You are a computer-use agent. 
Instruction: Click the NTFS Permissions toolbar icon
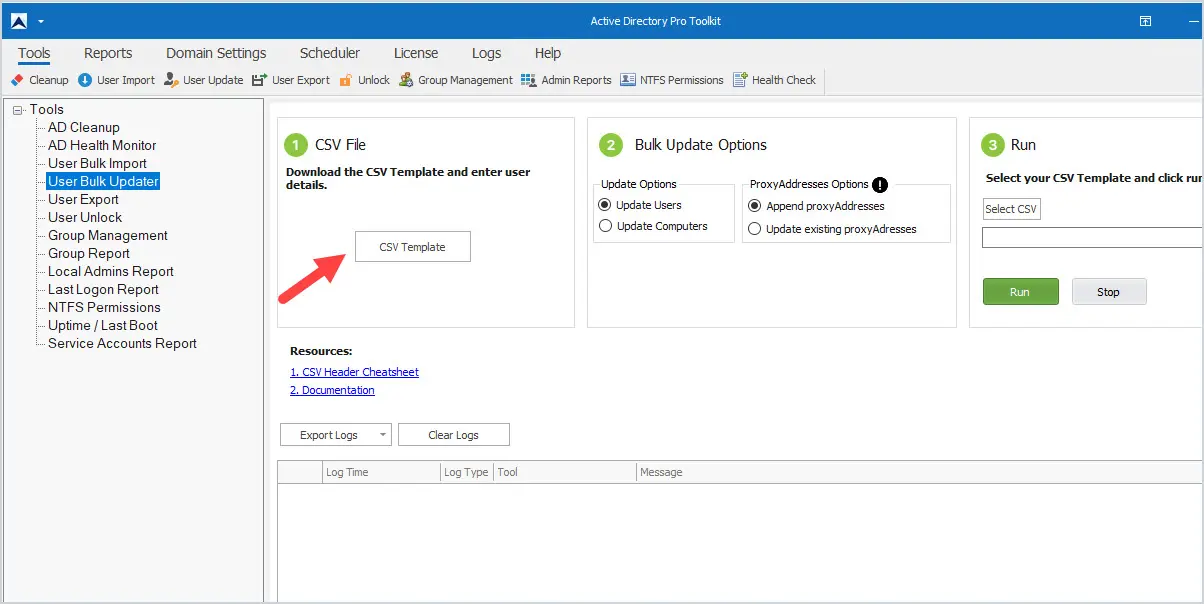[x=628, y=80]
